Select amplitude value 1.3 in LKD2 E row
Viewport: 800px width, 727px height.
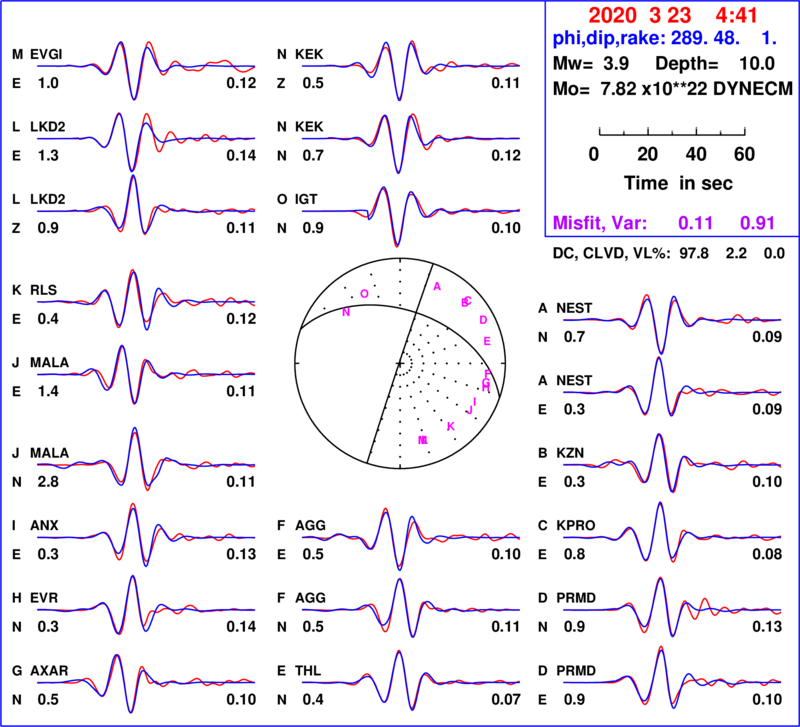pos(48,155)
